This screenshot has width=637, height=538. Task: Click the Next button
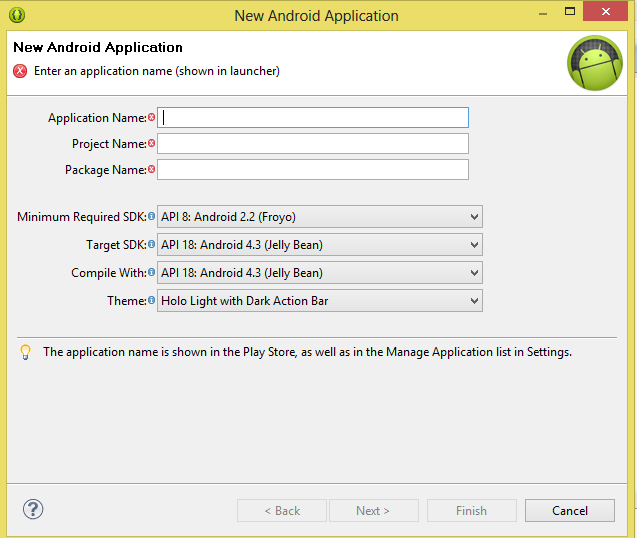pyautogui.click(x=374, y=510)
